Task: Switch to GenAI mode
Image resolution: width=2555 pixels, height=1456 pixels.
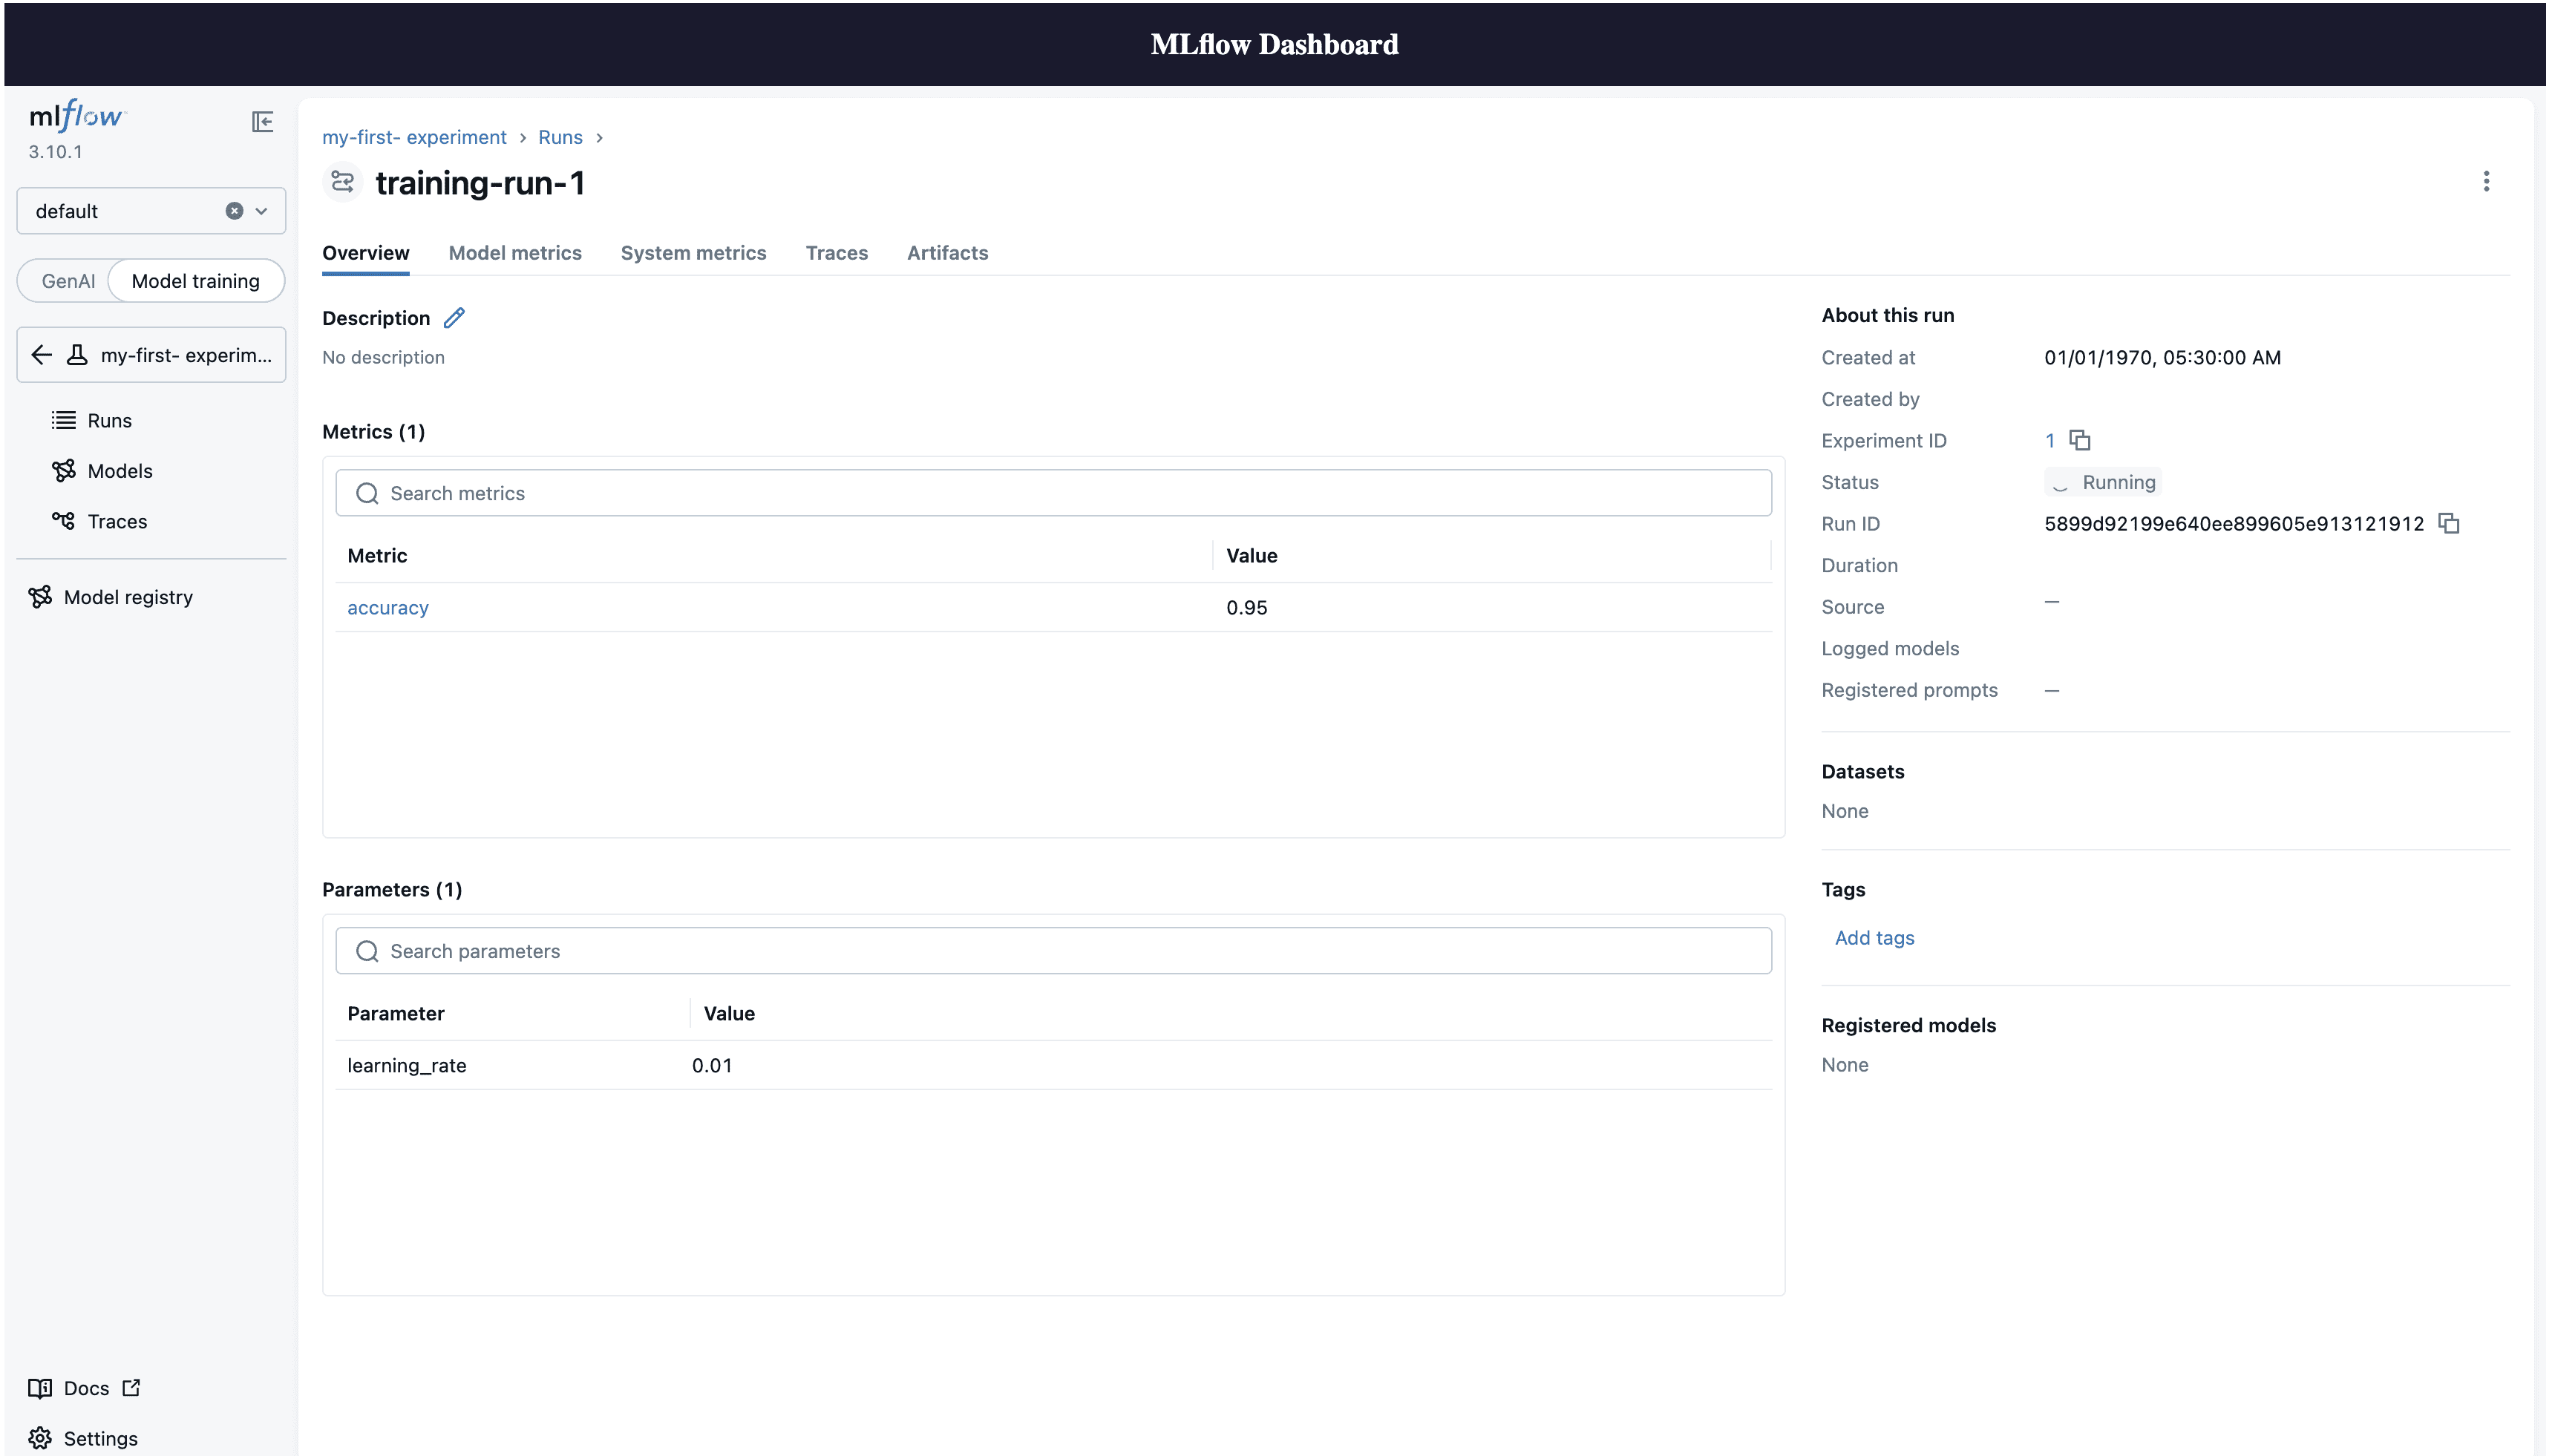Action: [68, 281]
